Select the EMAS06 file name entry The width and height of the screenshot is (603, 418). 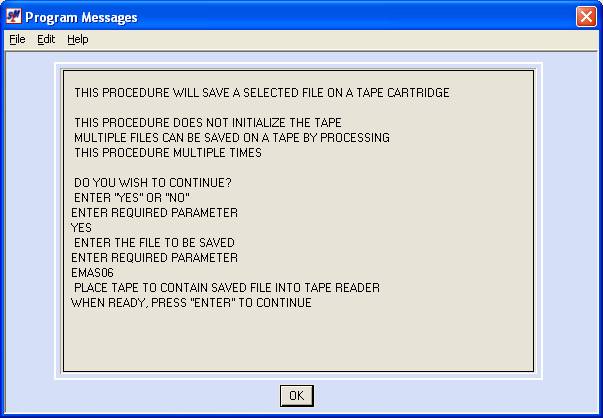93,273
